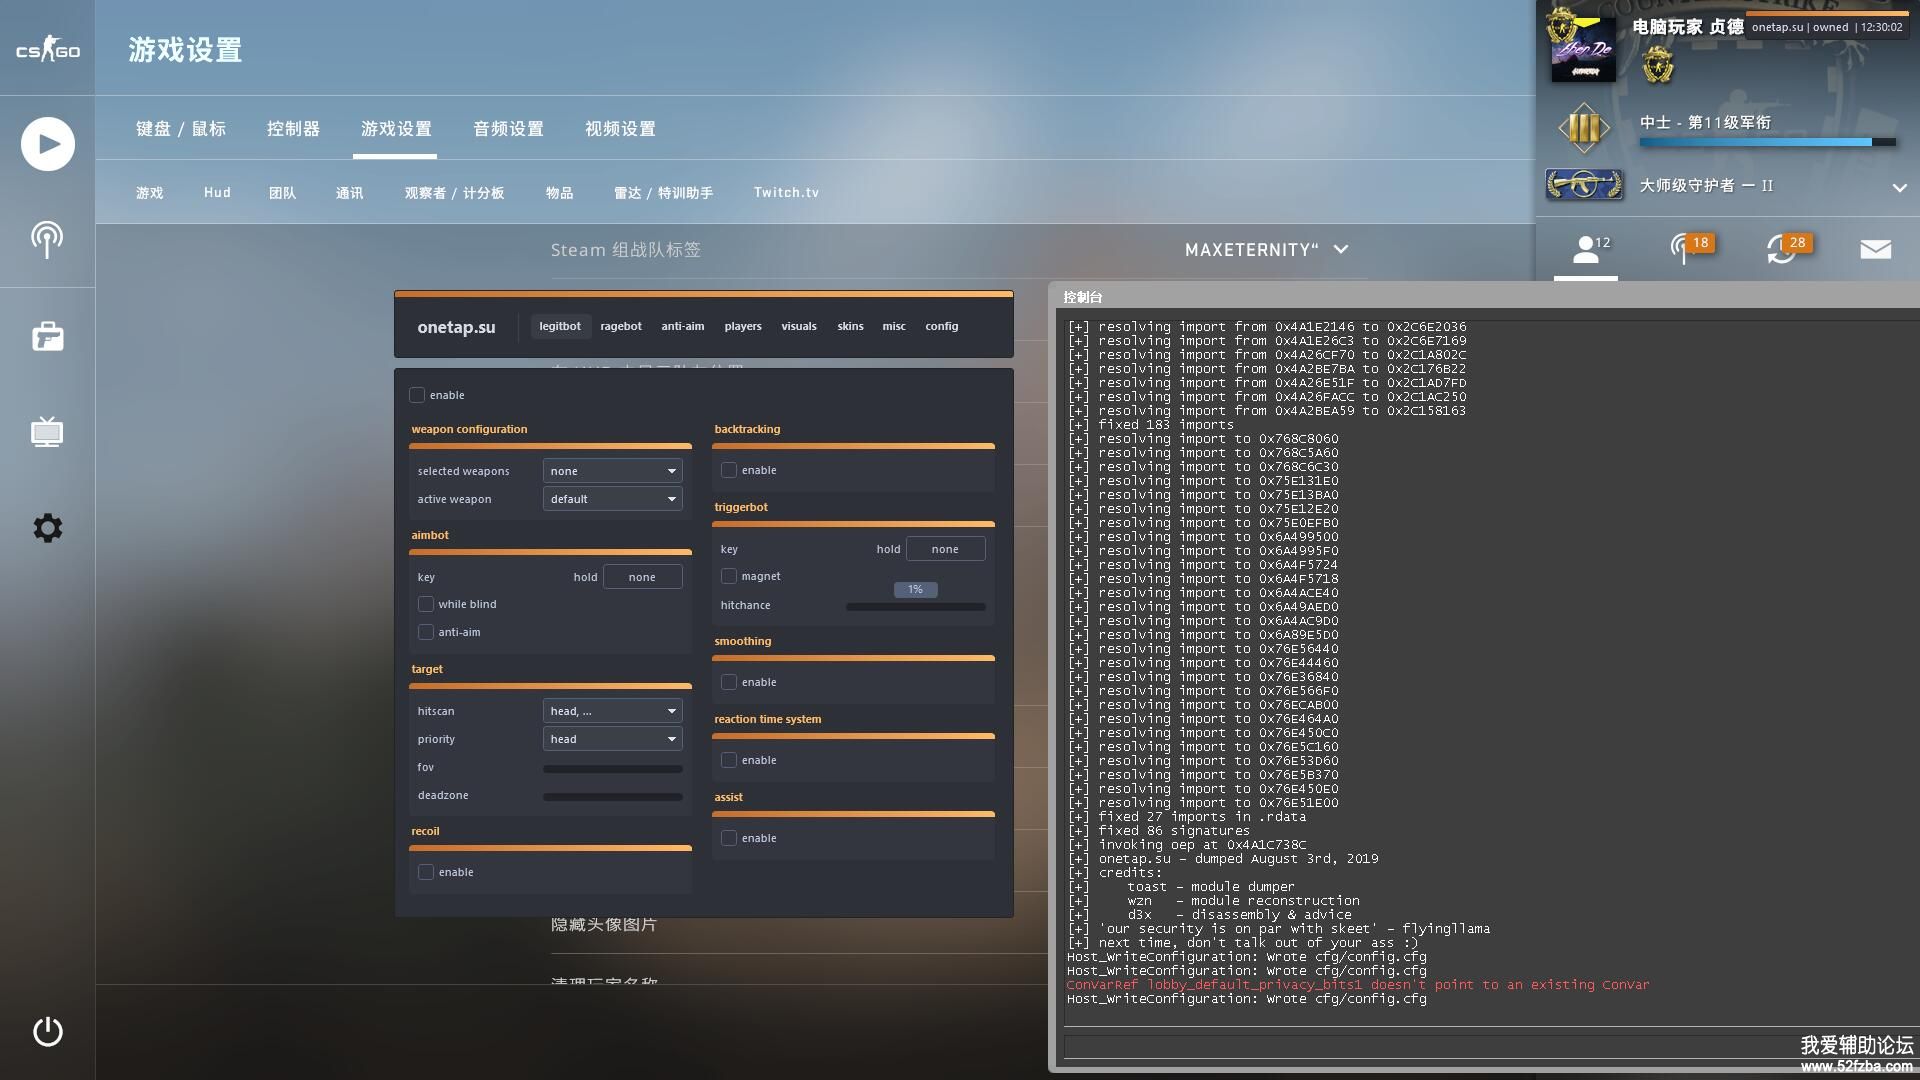Screen dimensions: 1920x1080
Task: Select the Twitch.tv sub-tab
Action: click(x=786, y=193)
